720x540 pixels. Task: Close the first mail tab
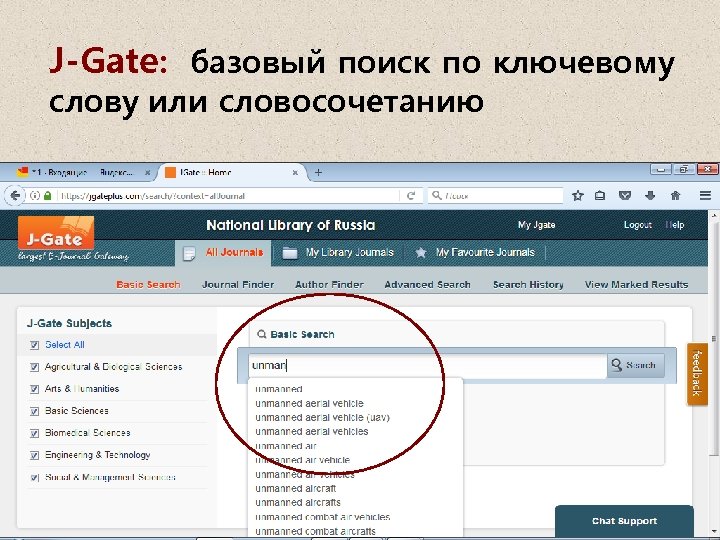click(147, 173)
